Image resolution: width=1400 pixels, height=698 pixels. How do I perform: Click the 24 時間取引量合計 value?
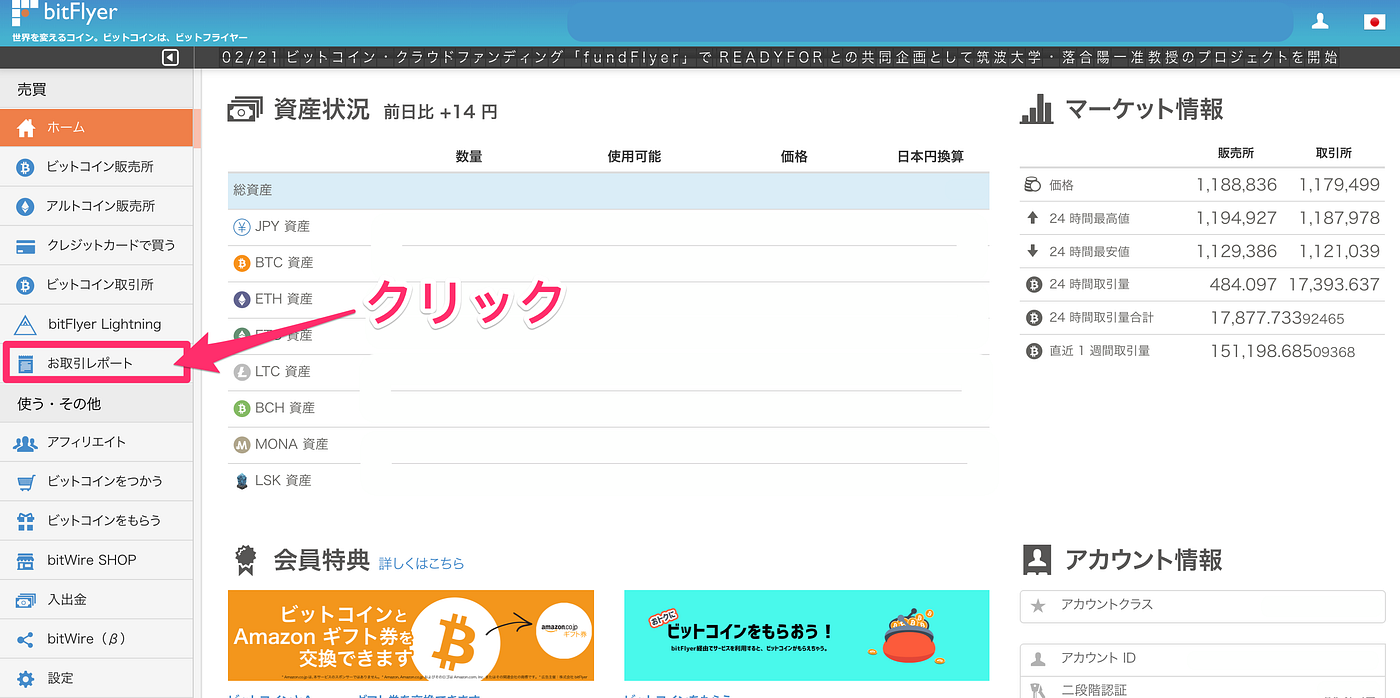coord(1277,318)
